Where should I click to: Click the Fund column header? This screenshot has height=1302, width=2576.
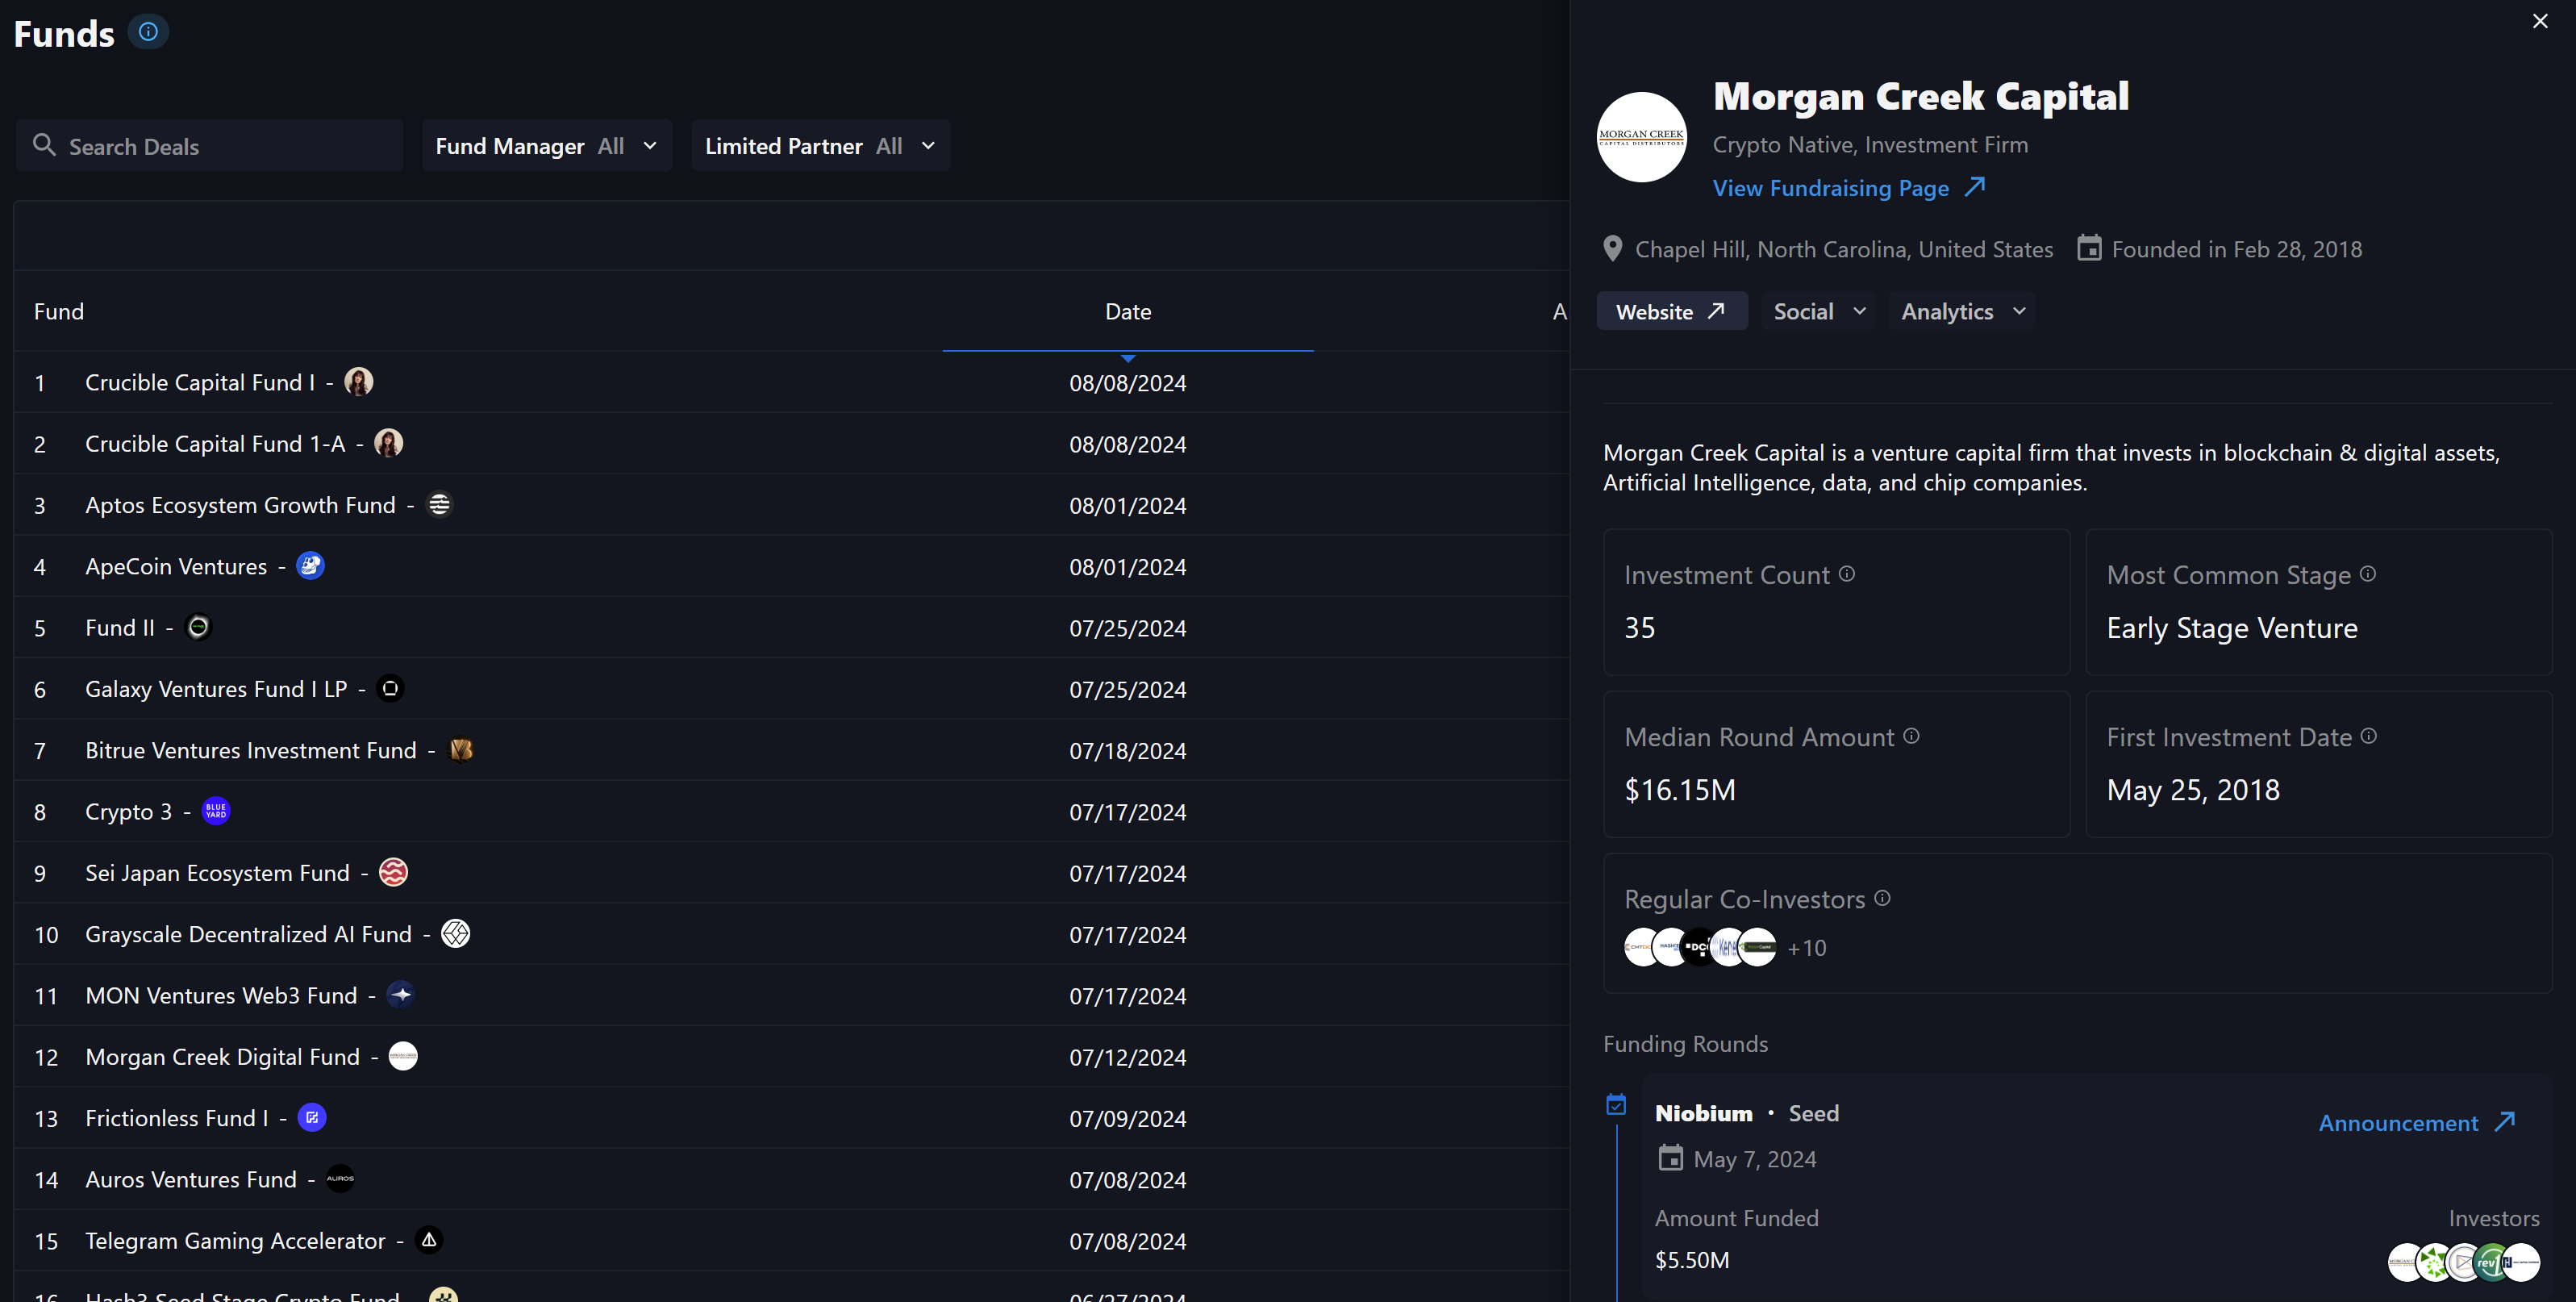pos(59,311)
